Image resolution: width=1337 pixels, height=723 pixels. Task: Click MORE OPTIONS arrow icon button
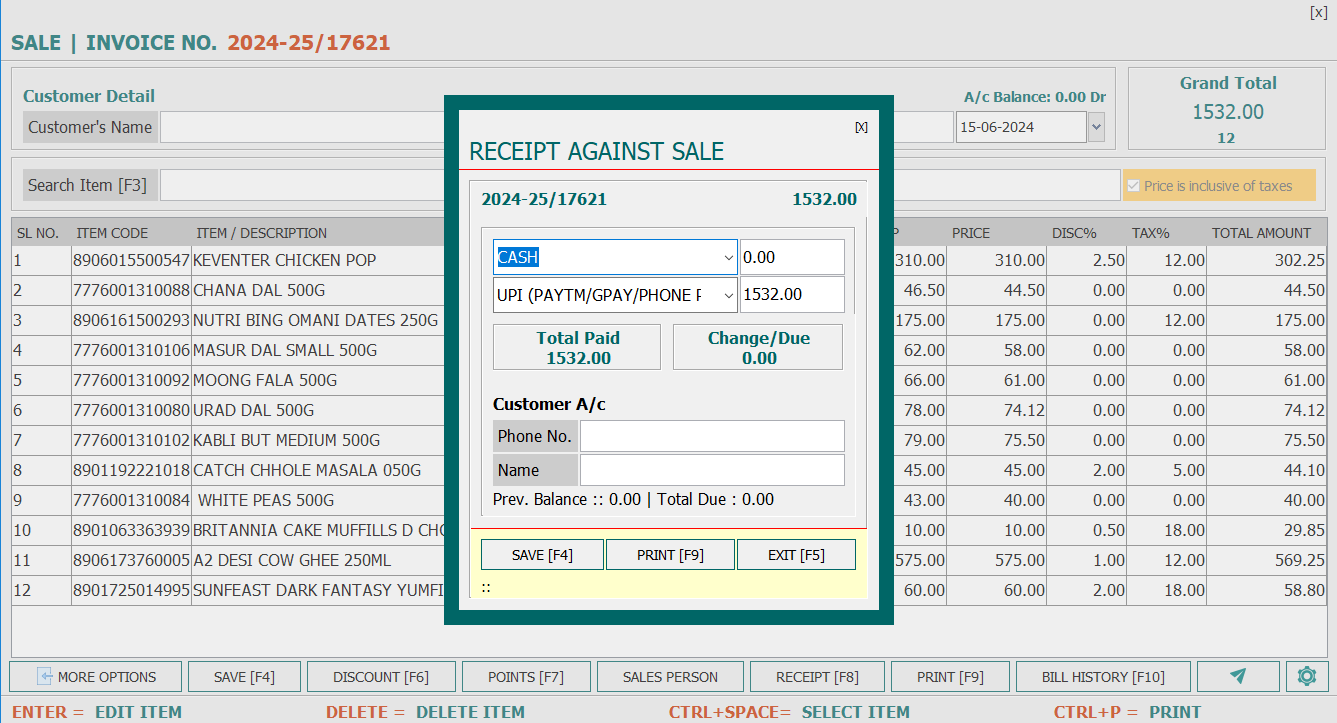tap(96, 677)
